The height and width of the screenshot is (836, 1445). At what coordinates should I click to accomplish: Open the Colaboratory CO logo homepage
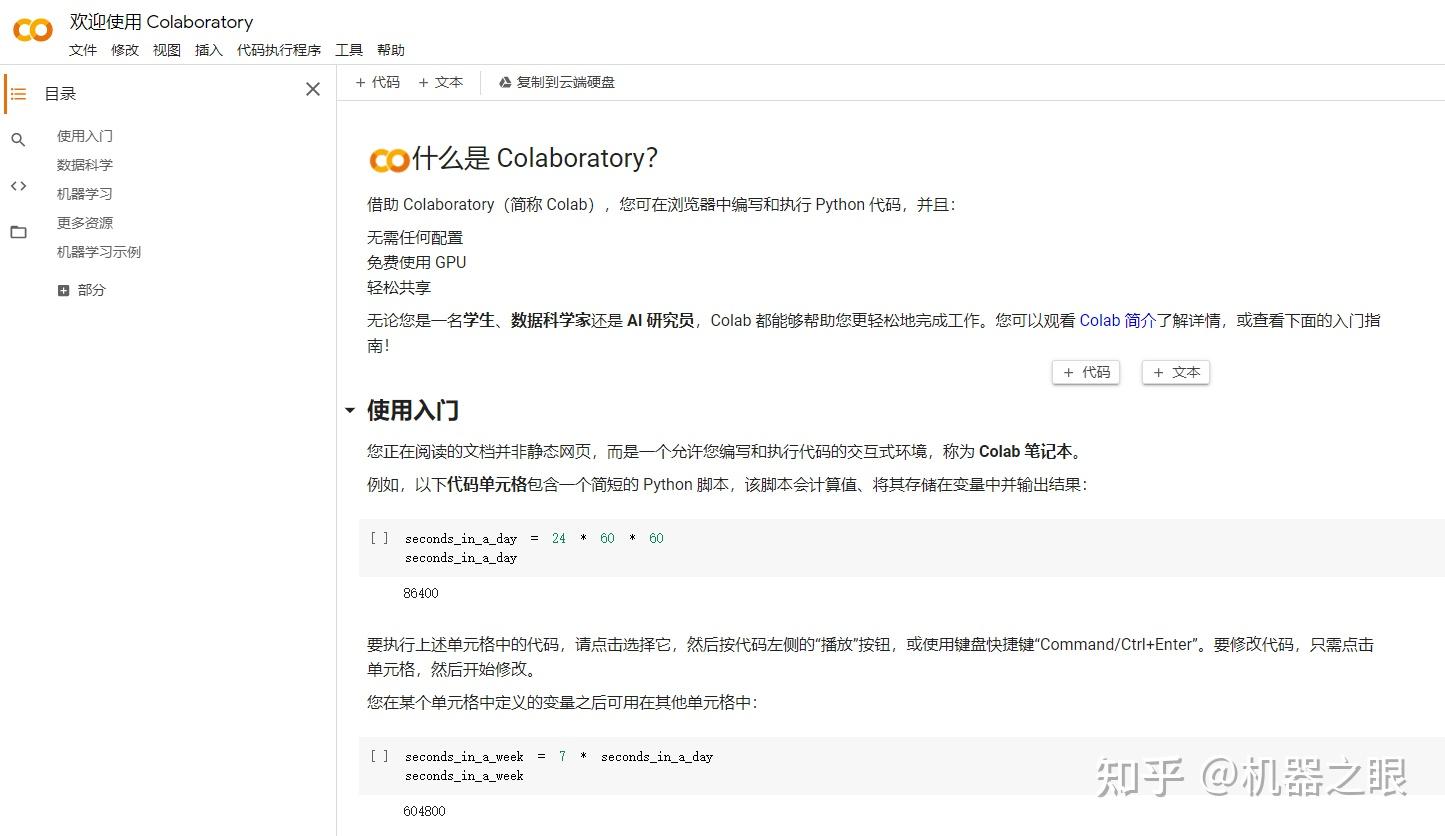click(31, 30)
